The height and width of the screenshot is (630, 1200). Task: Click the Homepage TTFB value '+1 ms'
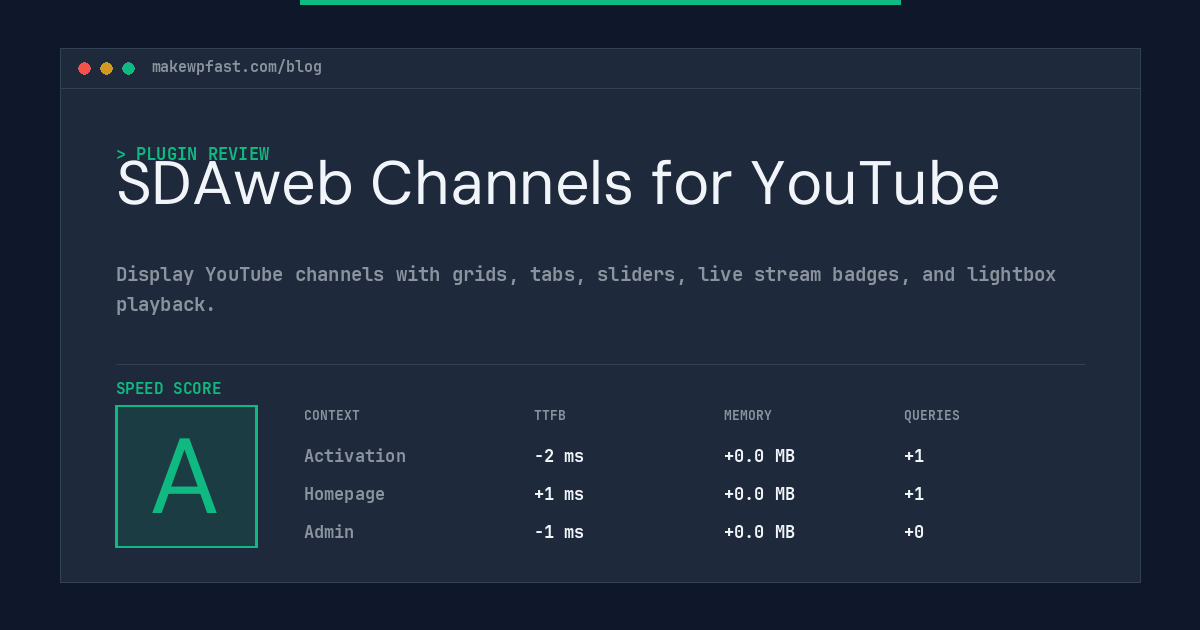pos(559,494)
